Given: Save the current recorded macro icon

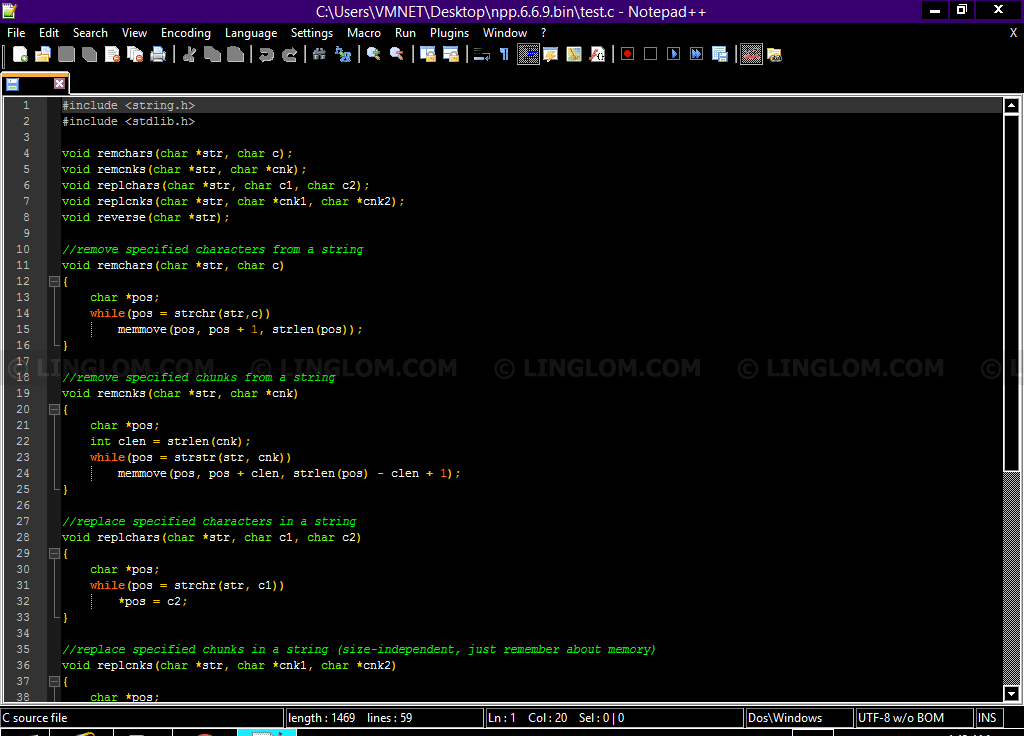Looking at the screenshot, I should point(720,55).
